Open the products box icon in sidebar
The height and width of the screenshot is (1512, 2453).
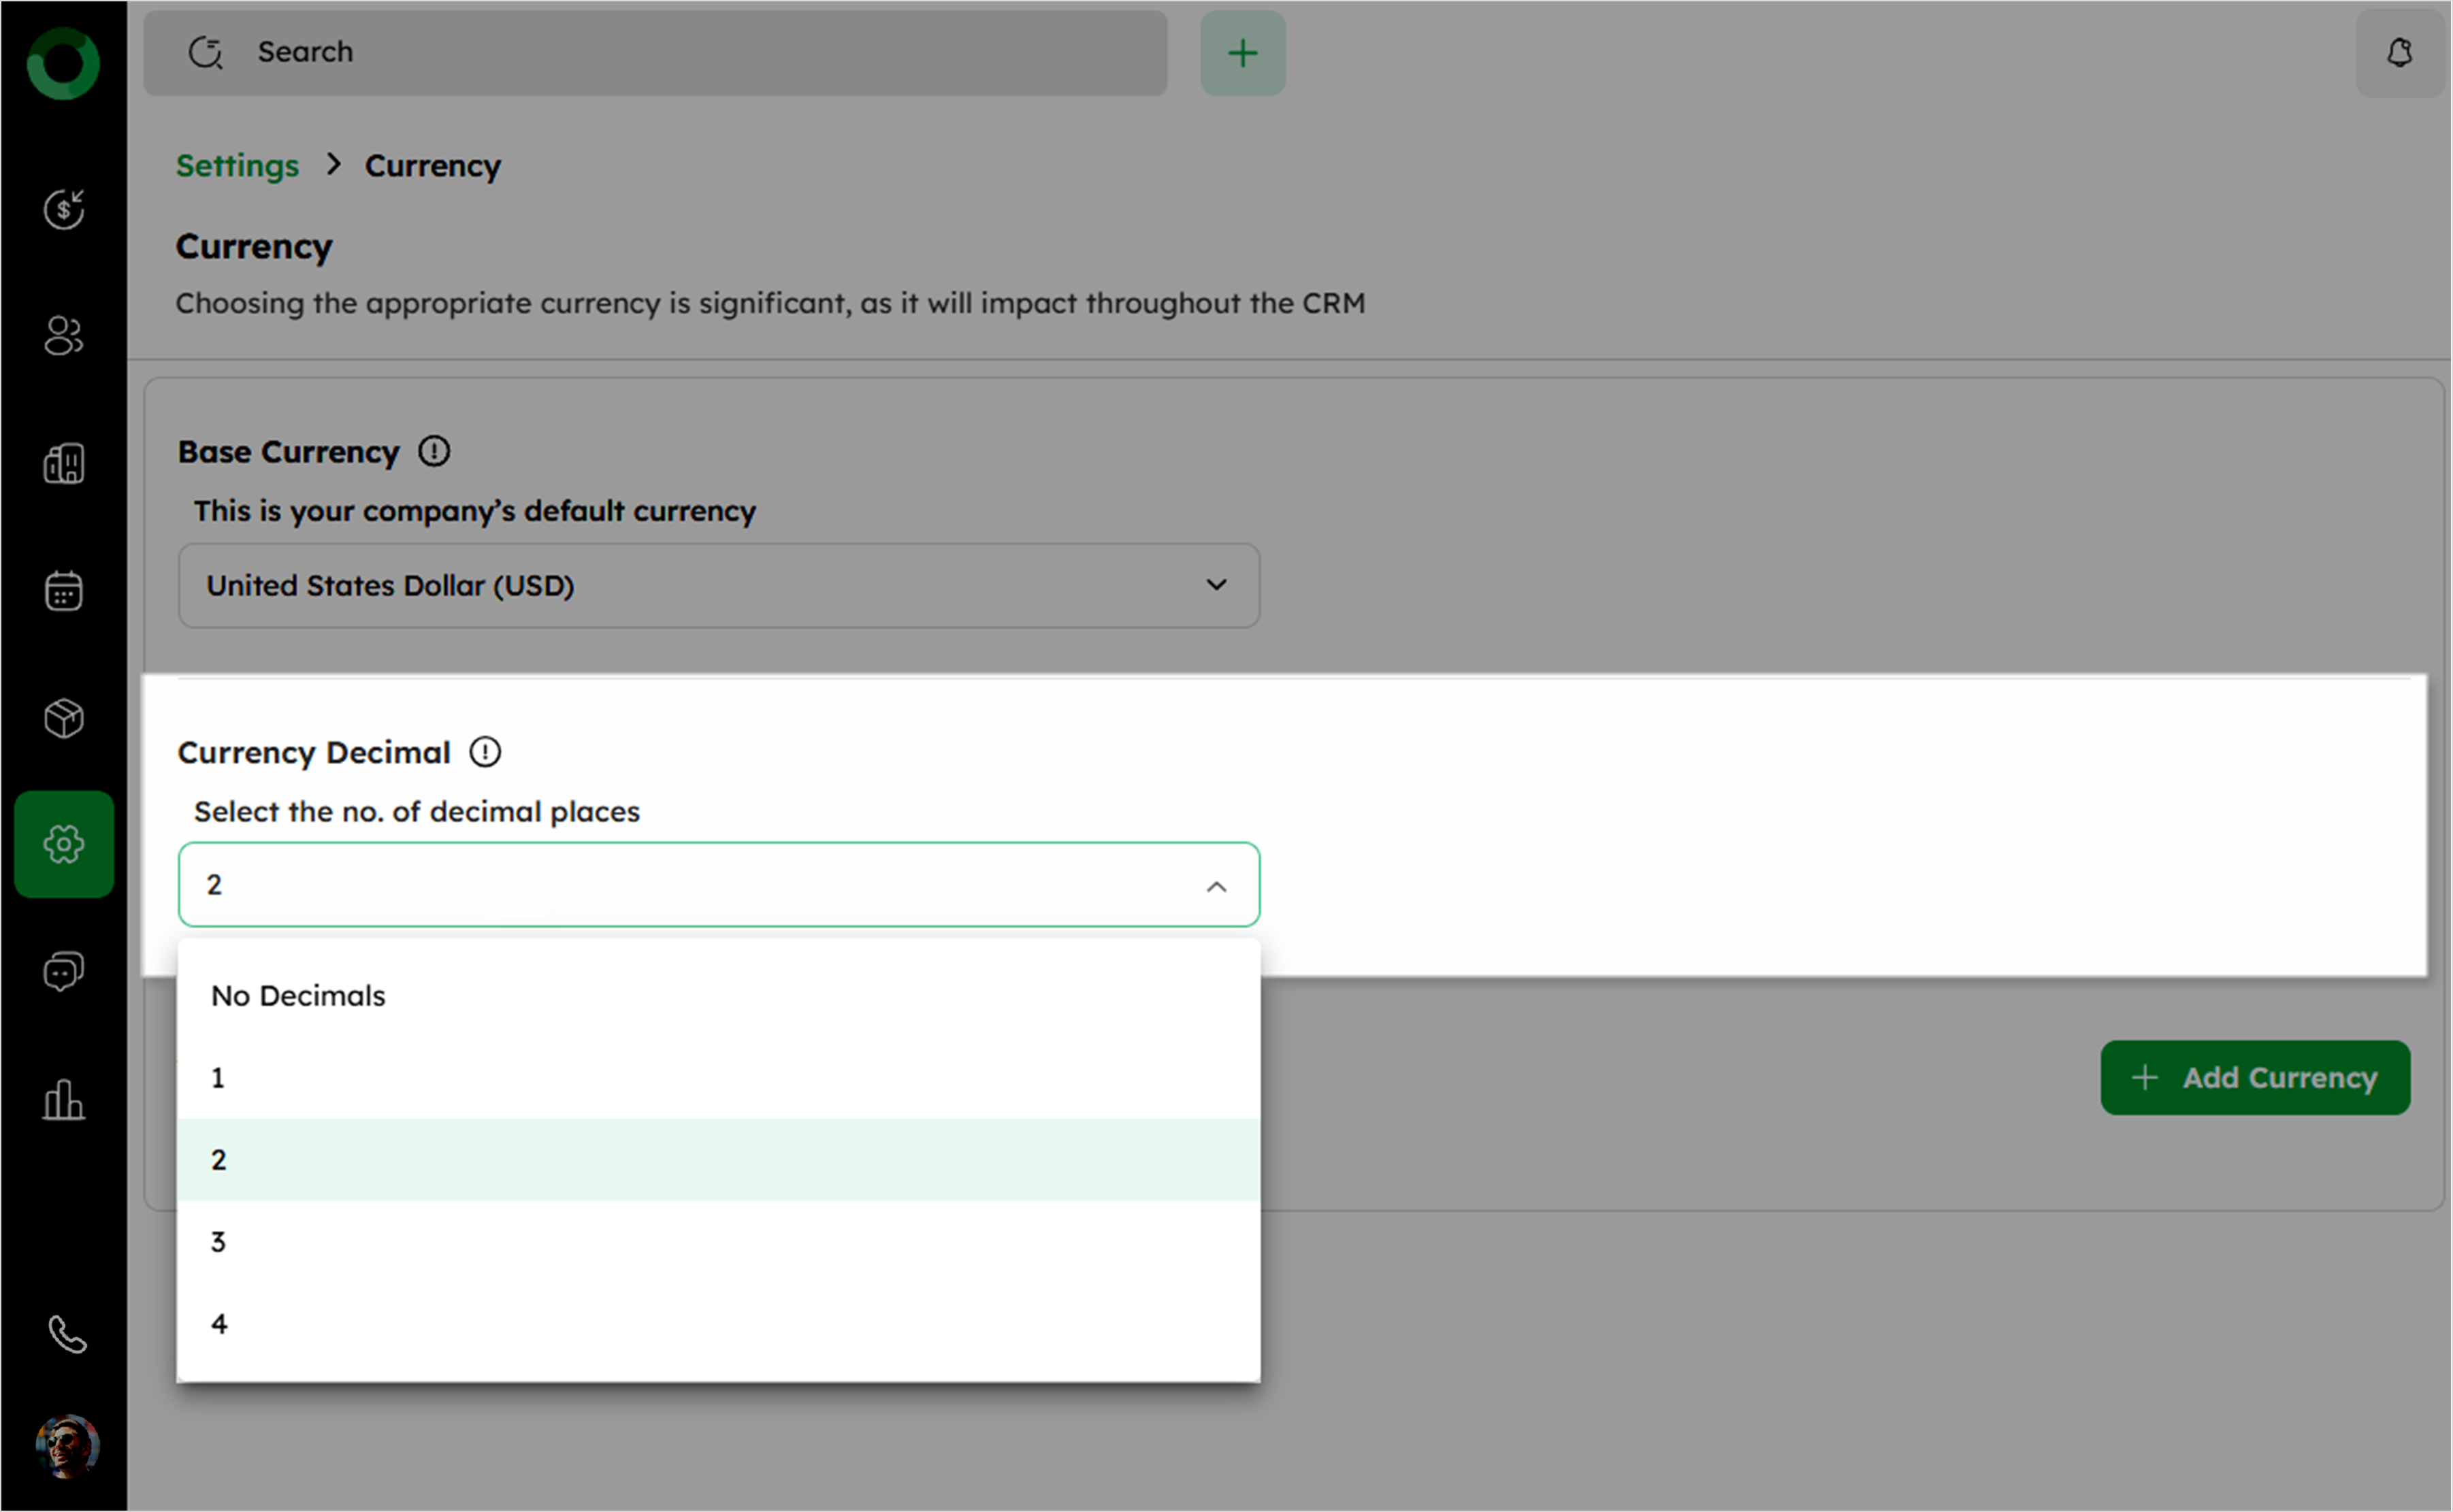pos(64,718)
